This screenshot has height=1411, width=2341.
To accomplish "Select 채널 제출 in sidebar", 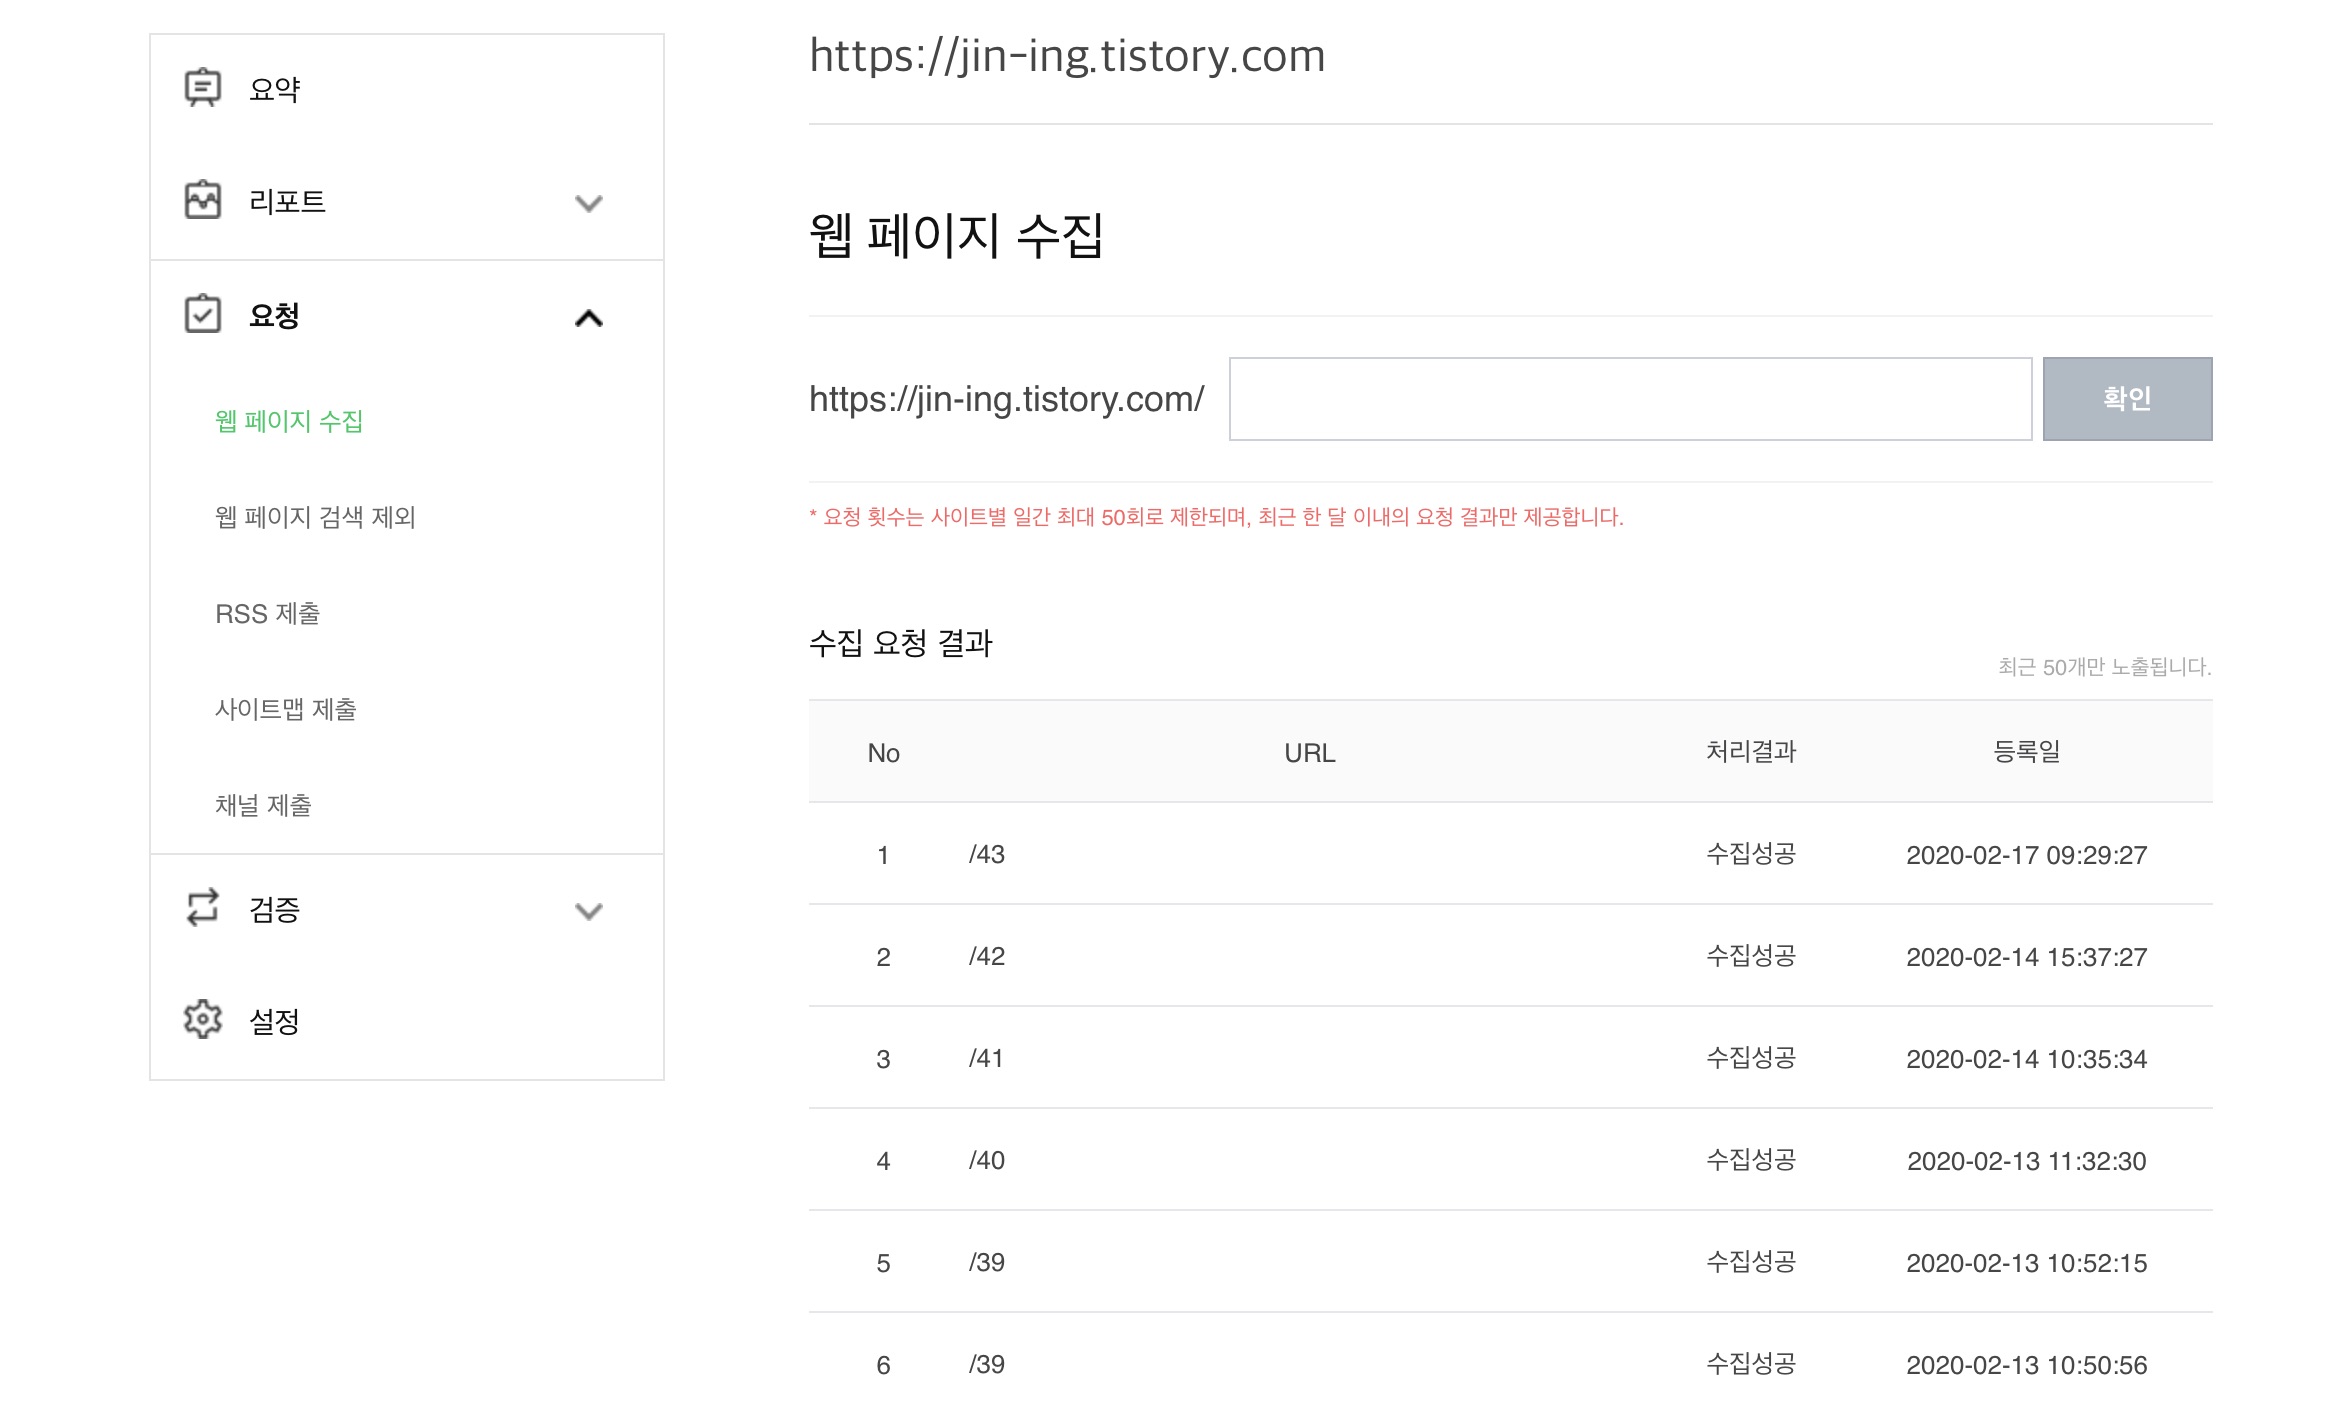I will (x=263, y=805).
